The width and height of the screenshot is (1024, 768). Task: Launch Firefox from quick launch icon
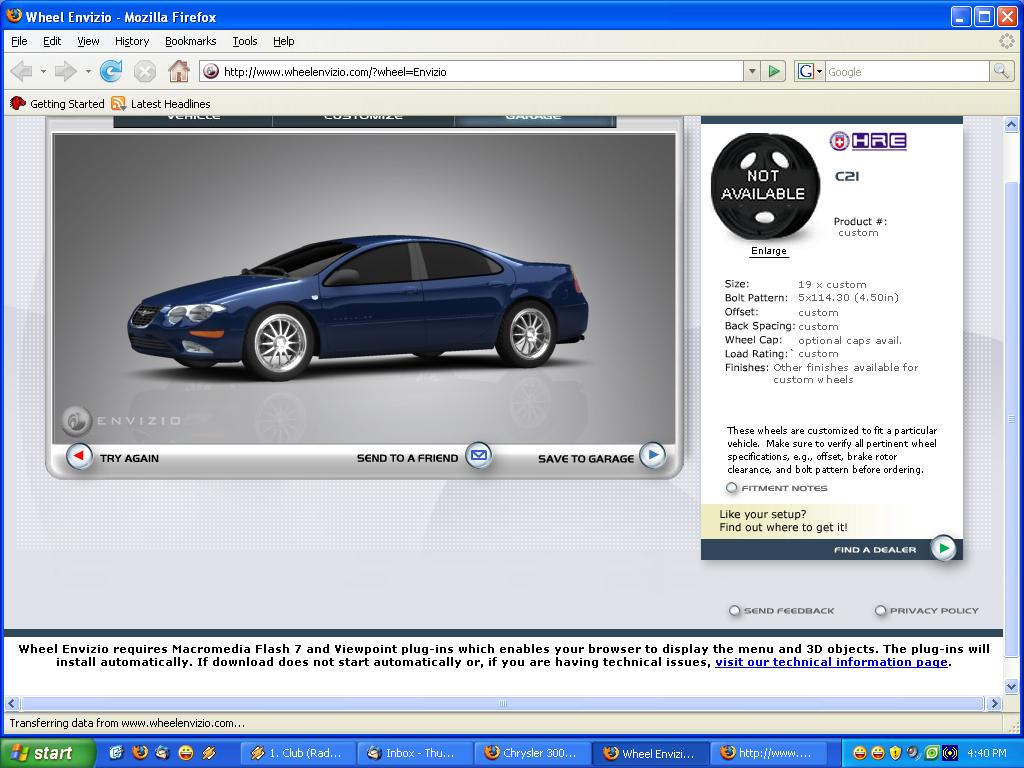point(139,753)
